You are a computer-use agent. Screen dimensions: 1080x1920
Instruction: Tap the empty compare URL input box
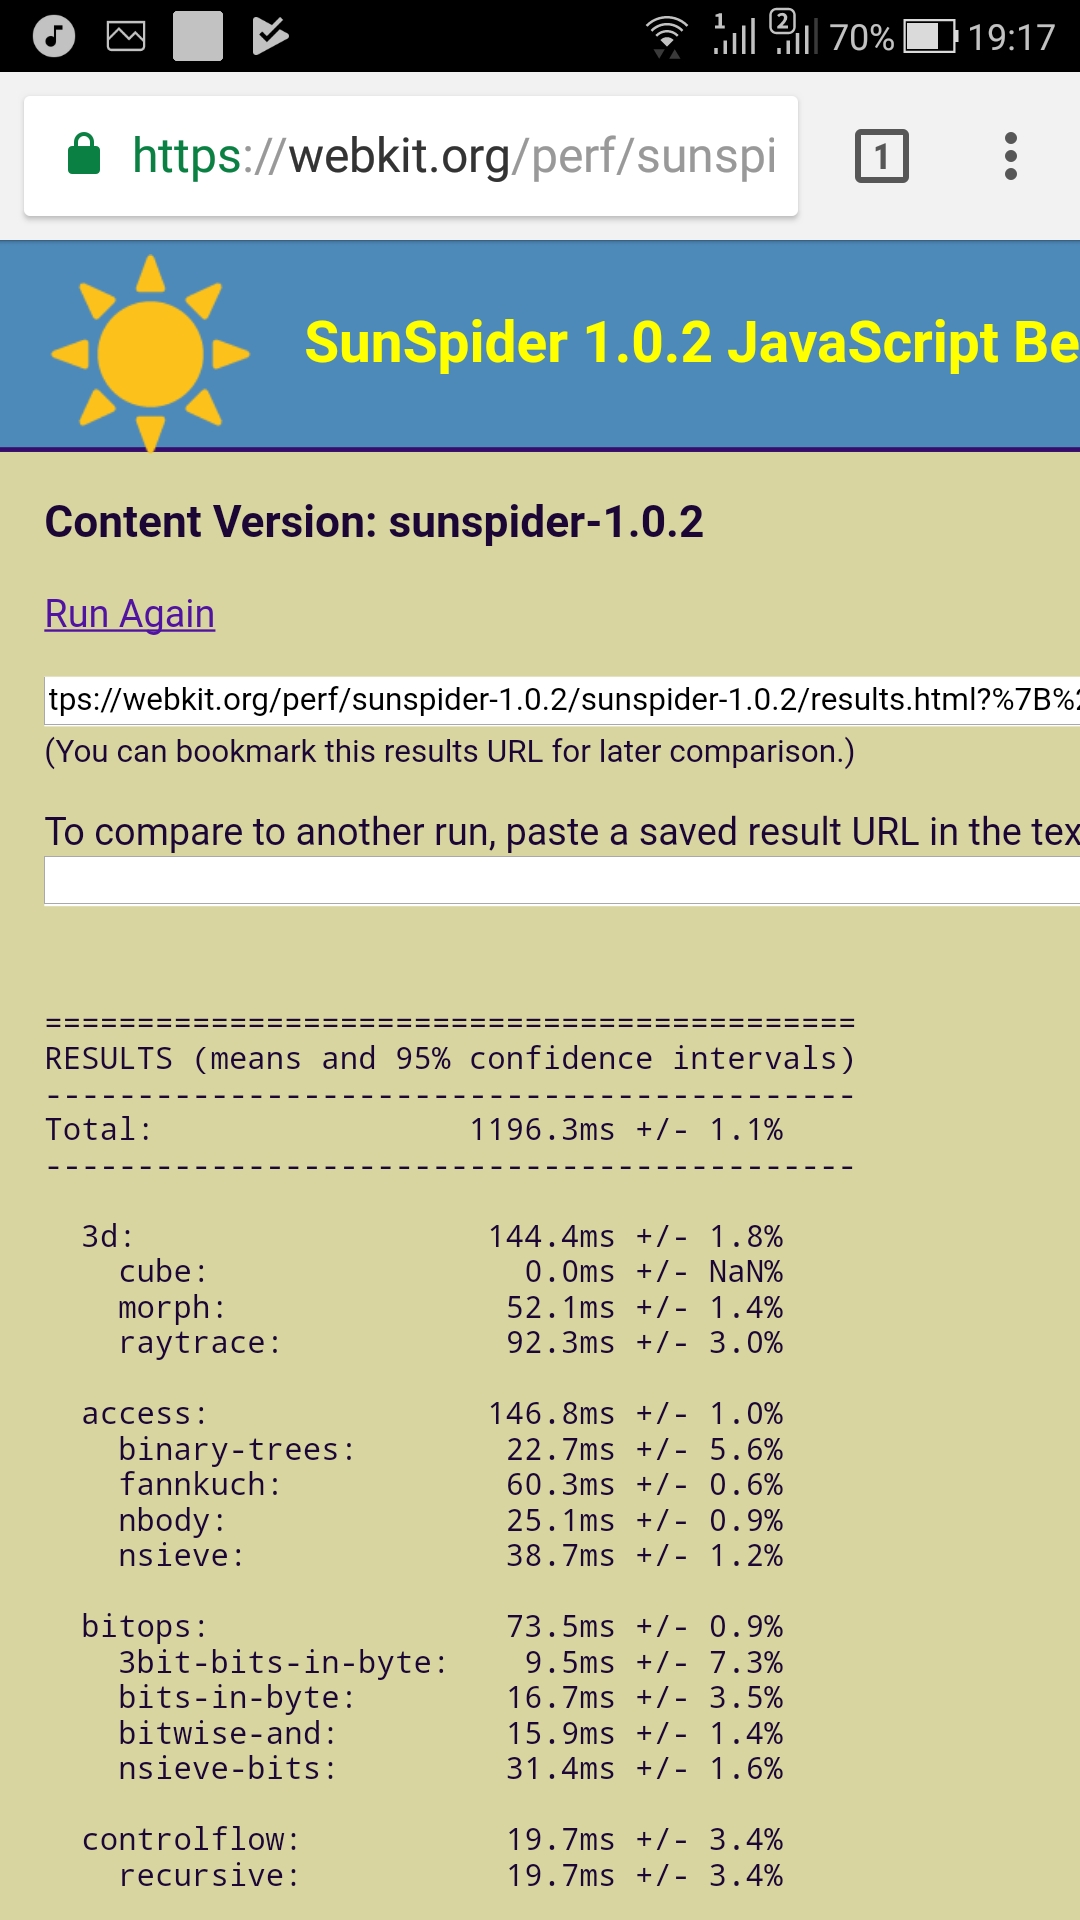click(x=560, y=881)
